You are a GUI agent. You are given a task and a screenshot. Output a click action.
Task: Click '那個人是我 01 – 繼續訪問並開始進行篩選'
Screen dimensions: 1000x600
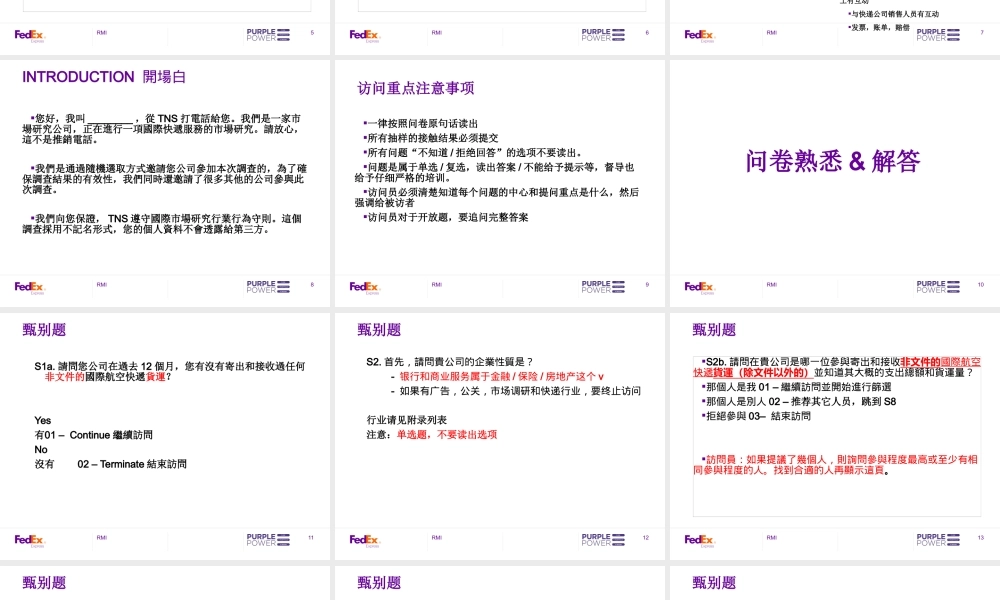coord(798,387)
